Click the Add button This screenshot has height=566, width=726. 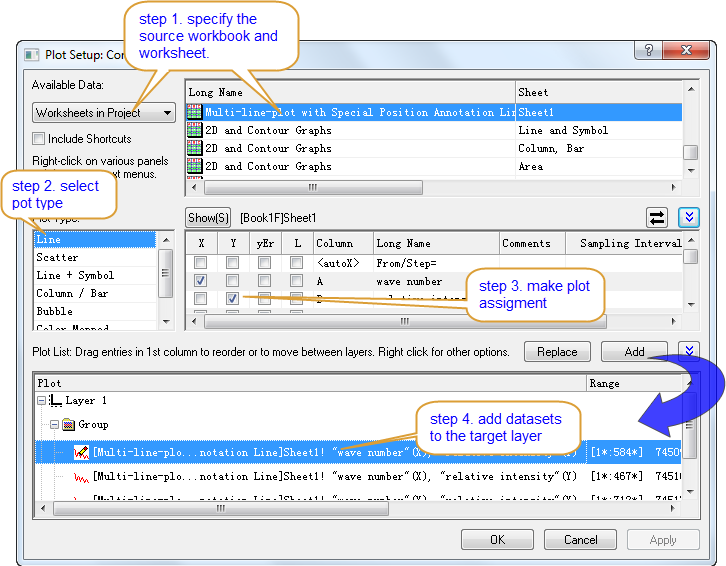coord(634,352)
